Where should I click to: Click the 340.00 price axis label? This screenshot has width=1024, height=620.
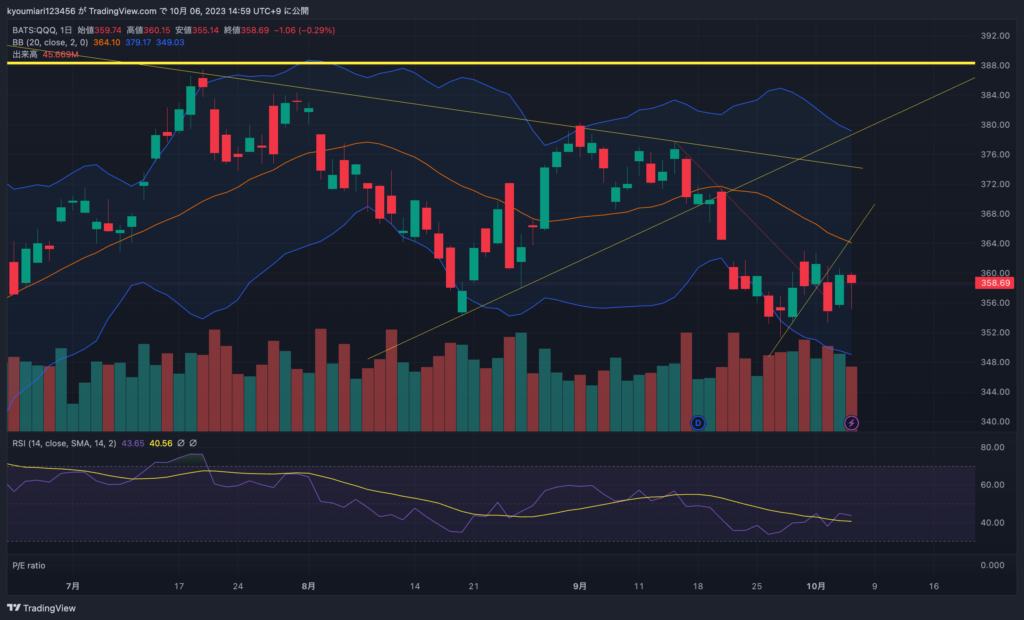(x=995, y=421)
